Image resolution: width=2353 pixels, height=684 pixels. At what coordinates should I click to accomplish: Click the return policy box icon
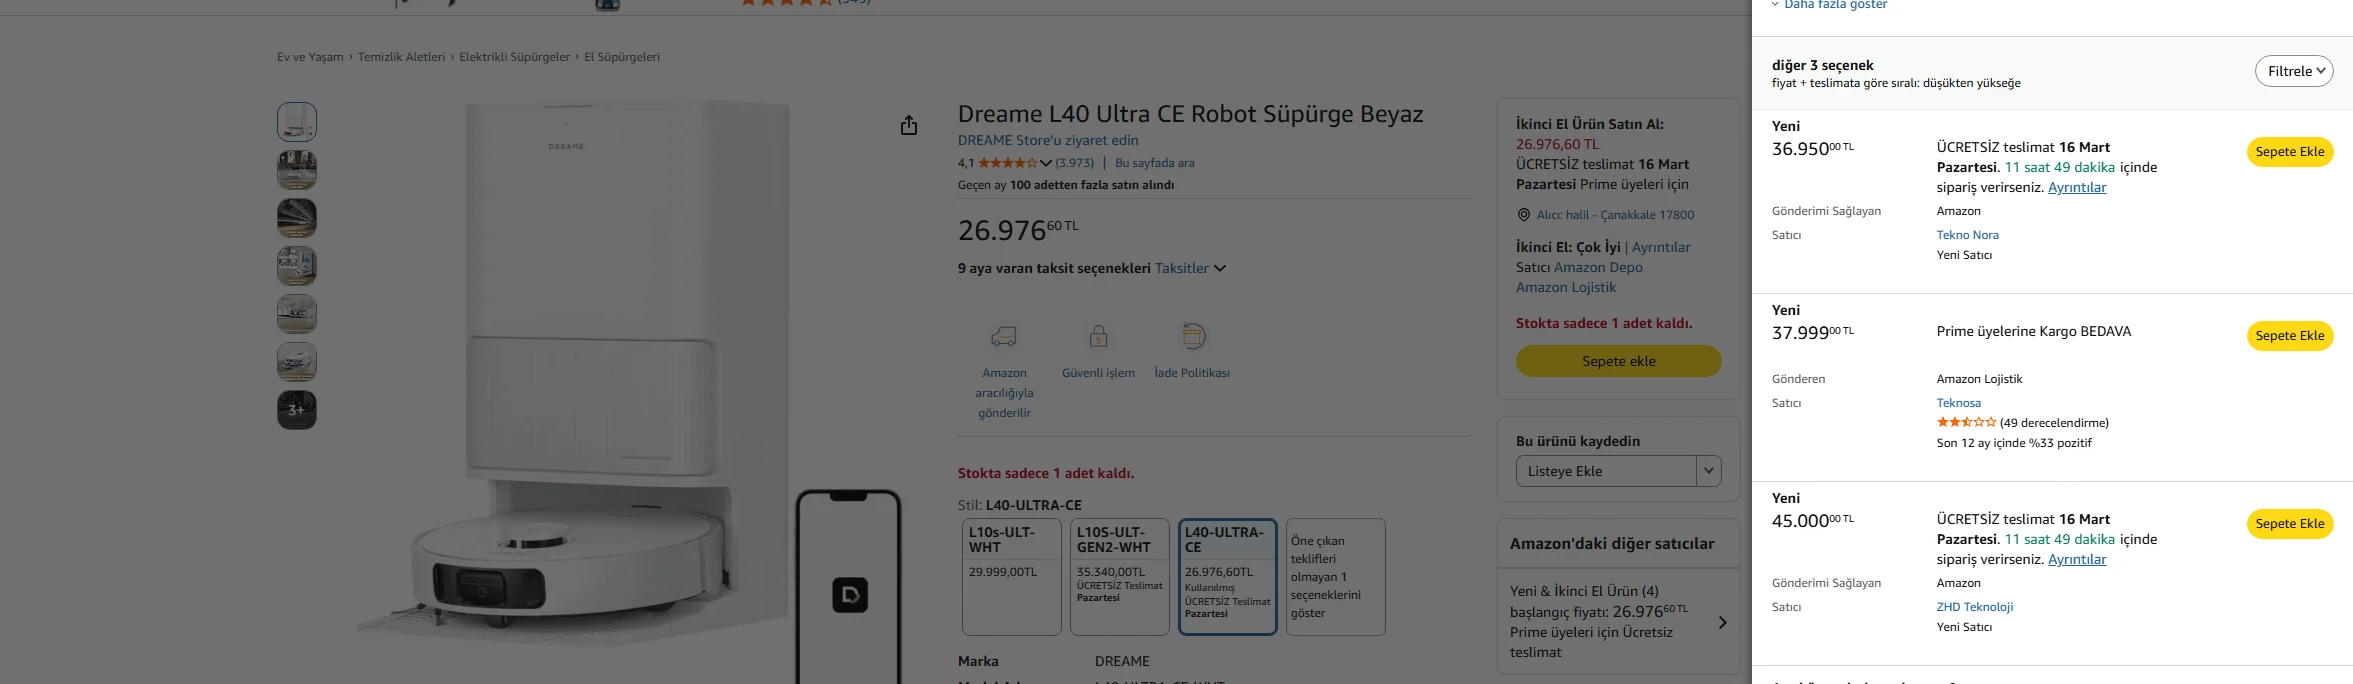pyautogui.click(x=1192, y=336)
